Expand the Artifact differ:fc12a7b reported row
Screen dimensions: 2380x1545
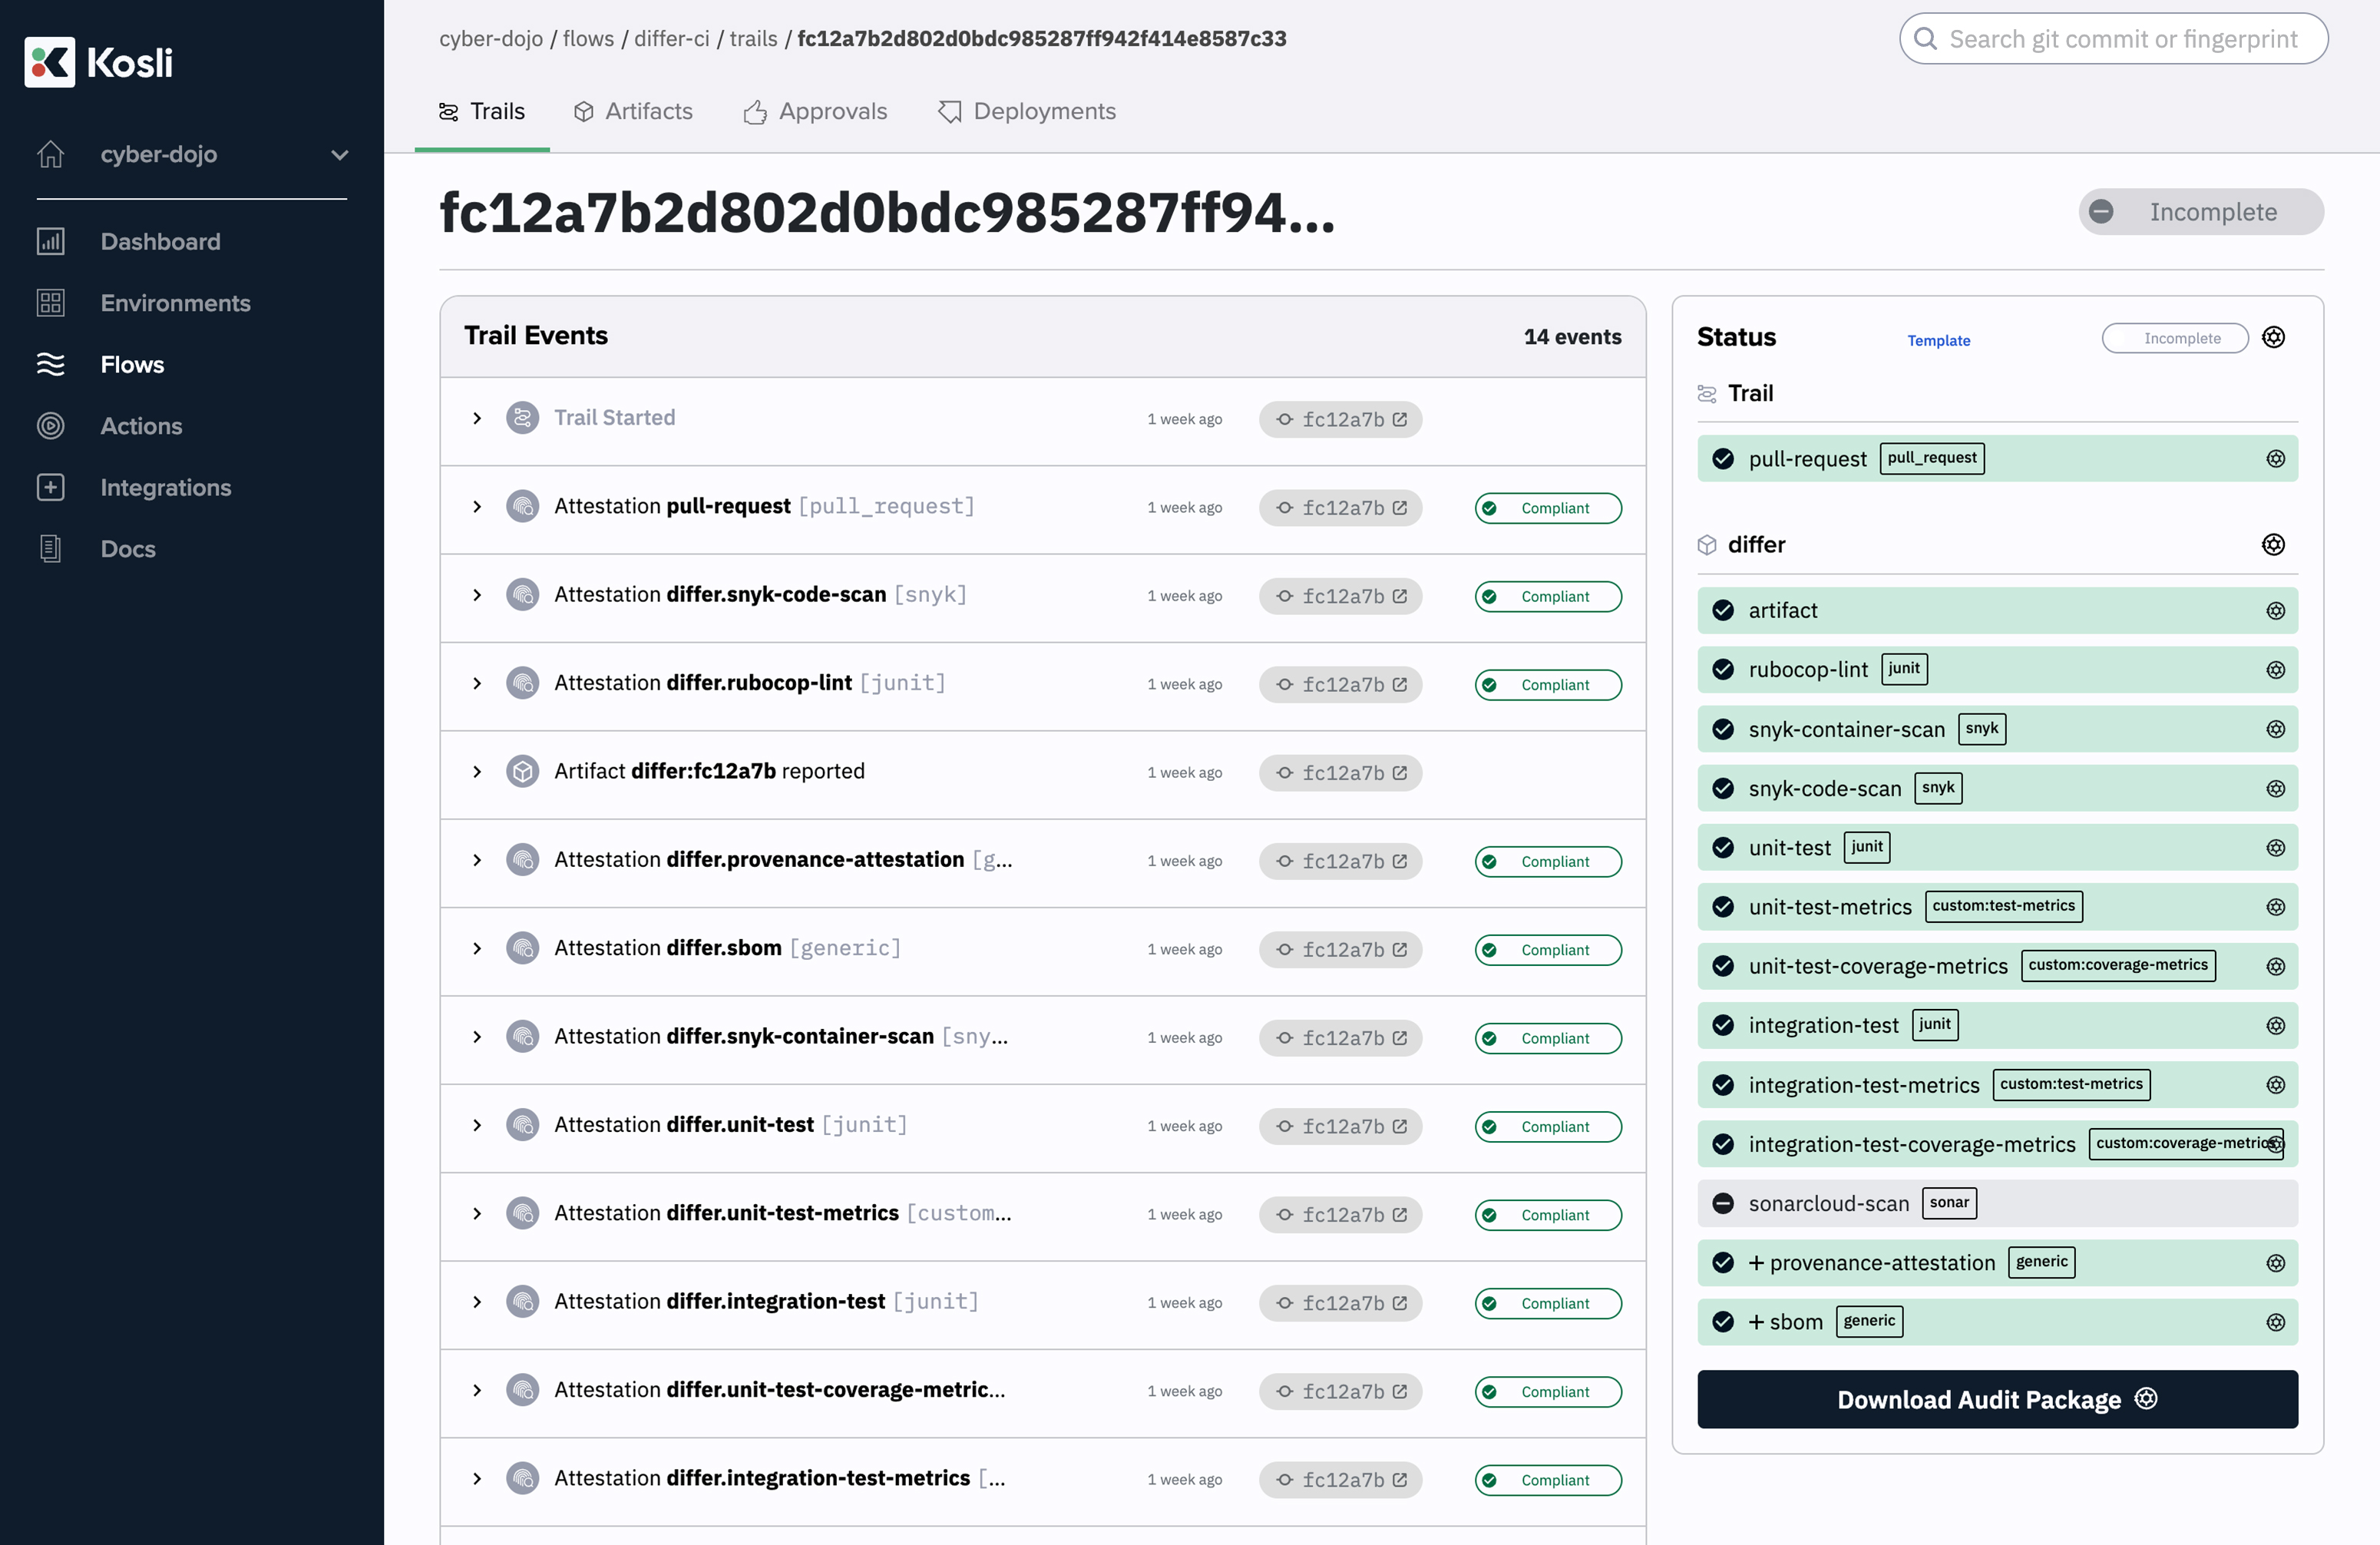[477, 772]
